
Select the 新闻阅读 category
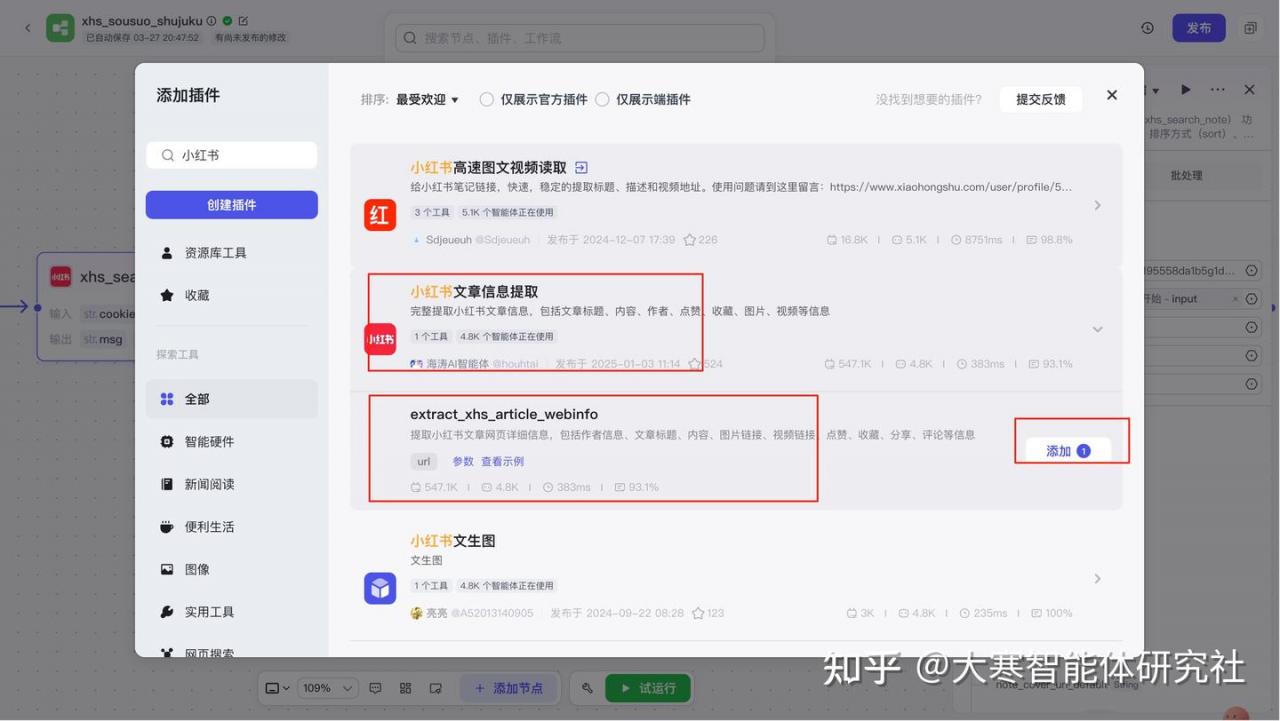(232, 484)
